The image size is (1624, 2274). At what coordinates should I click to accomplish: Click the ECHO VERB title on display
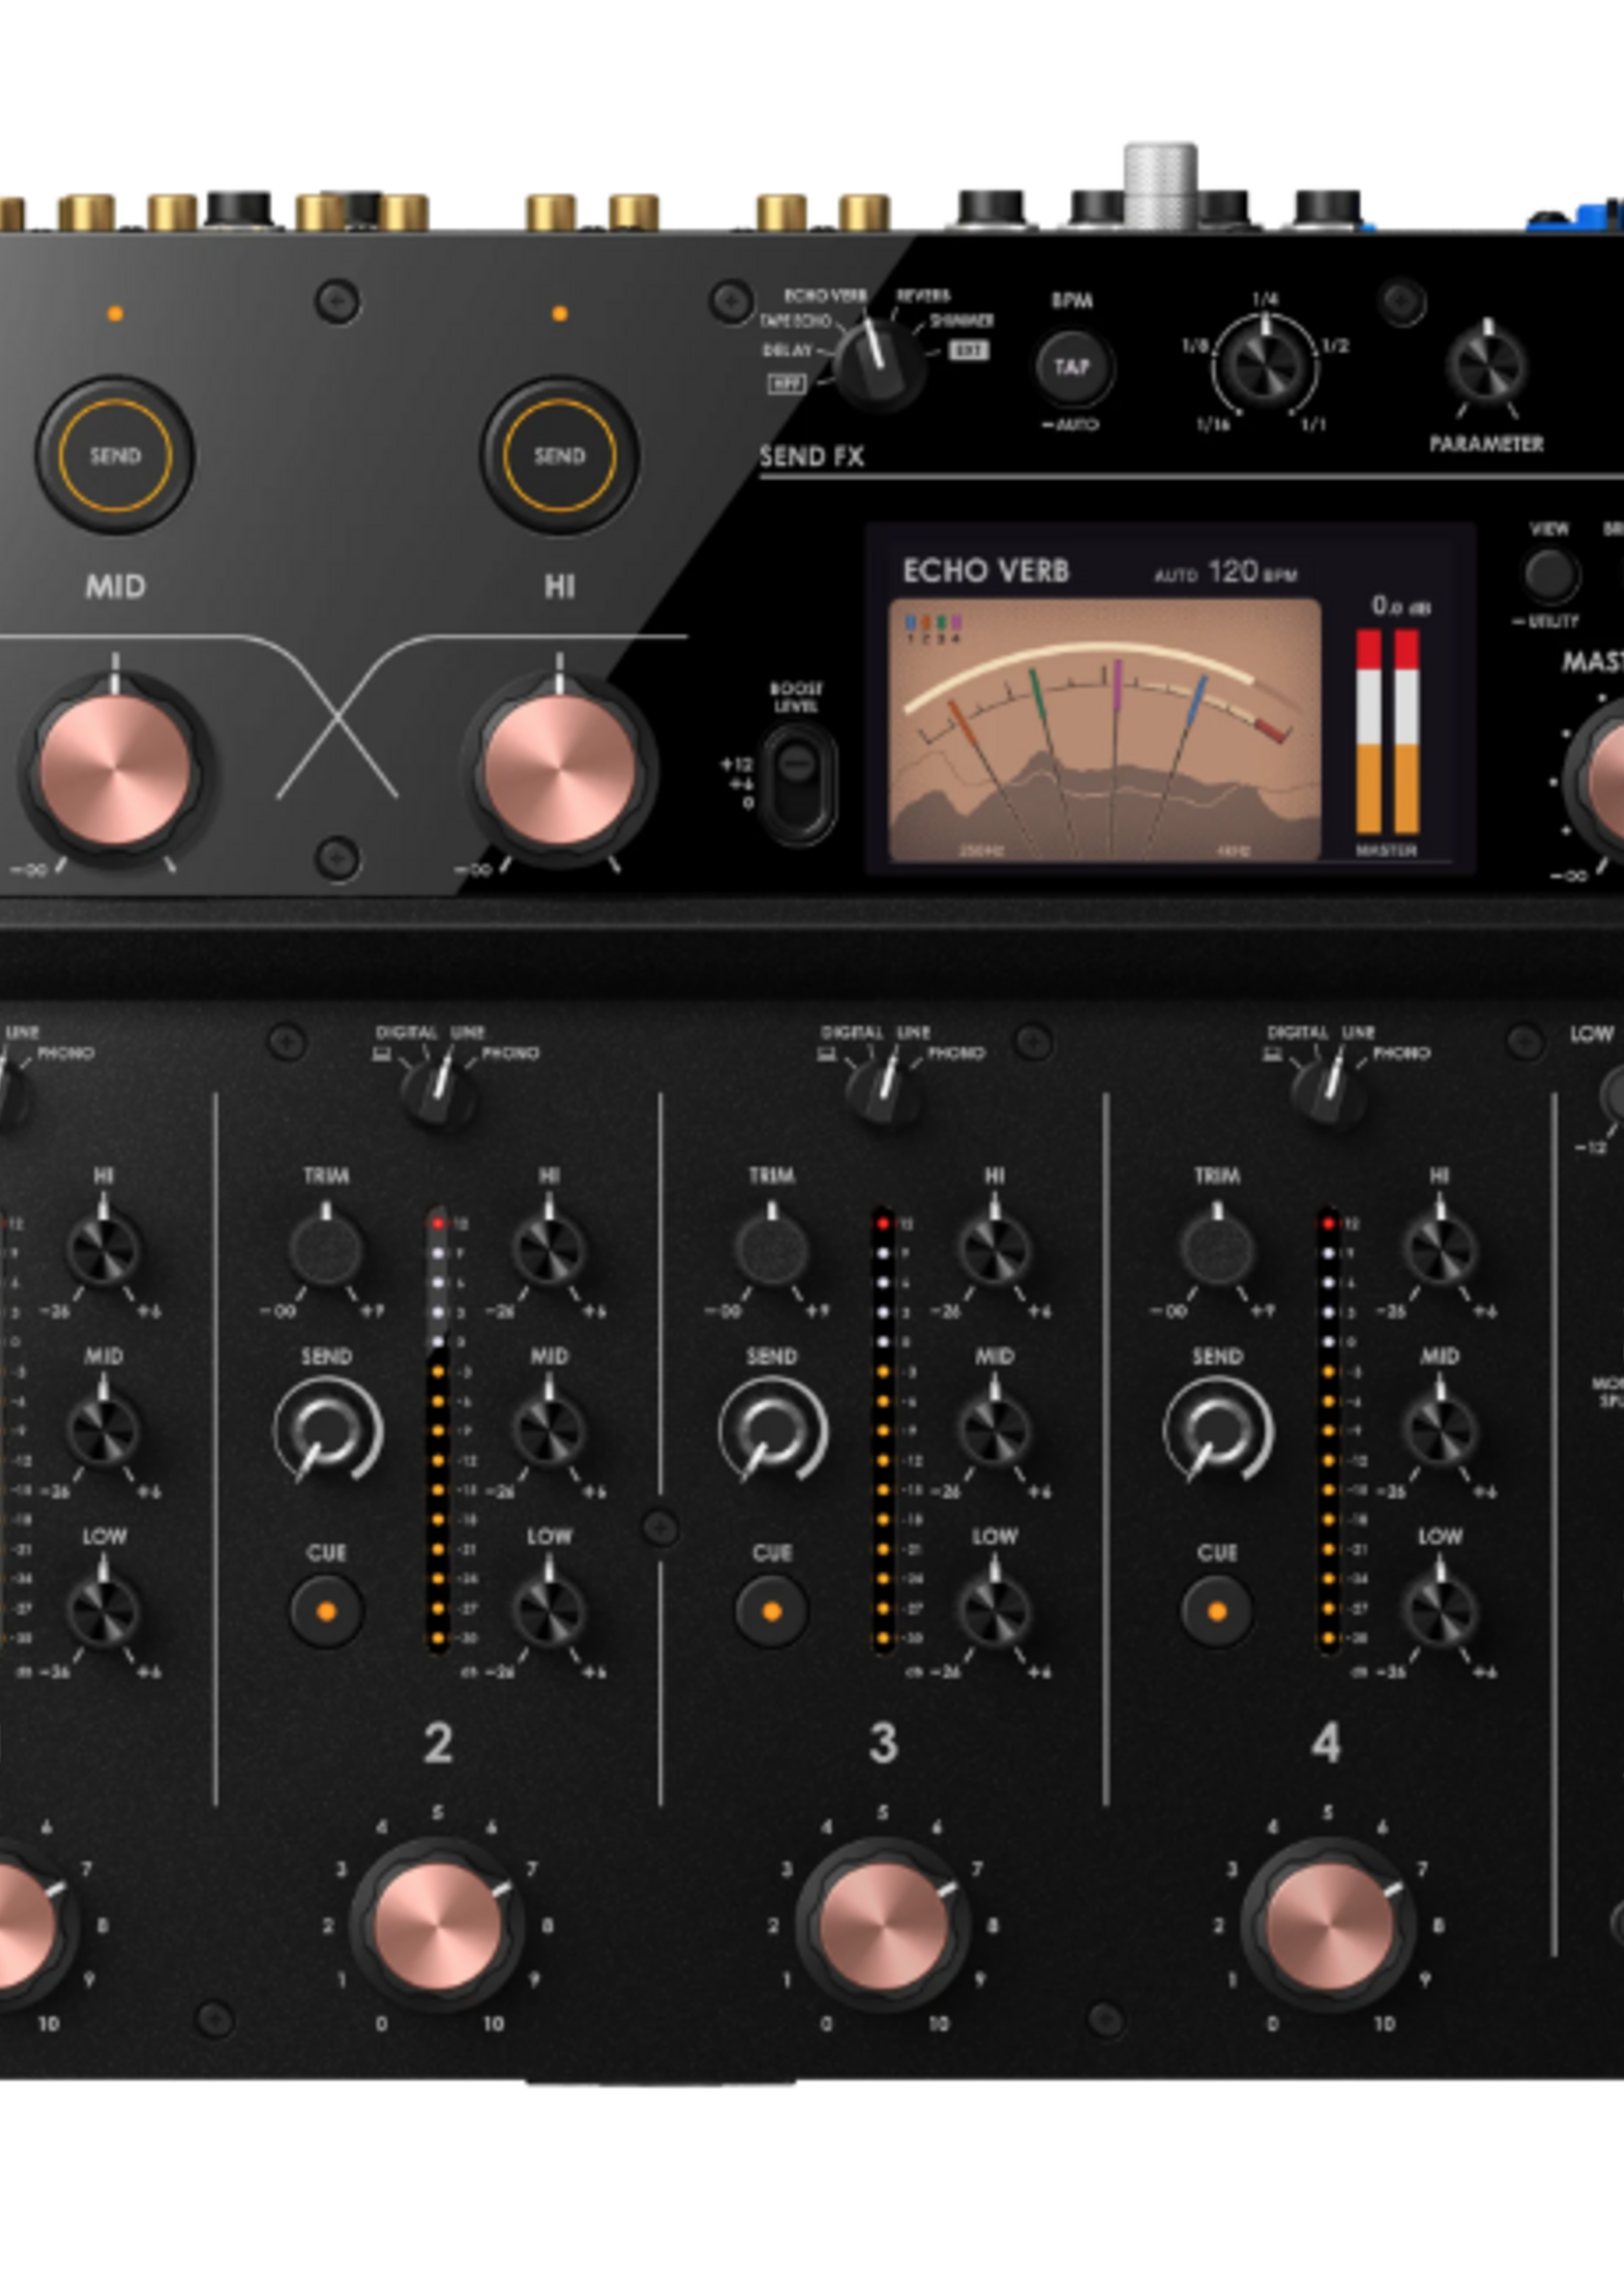tap(985, 571)
